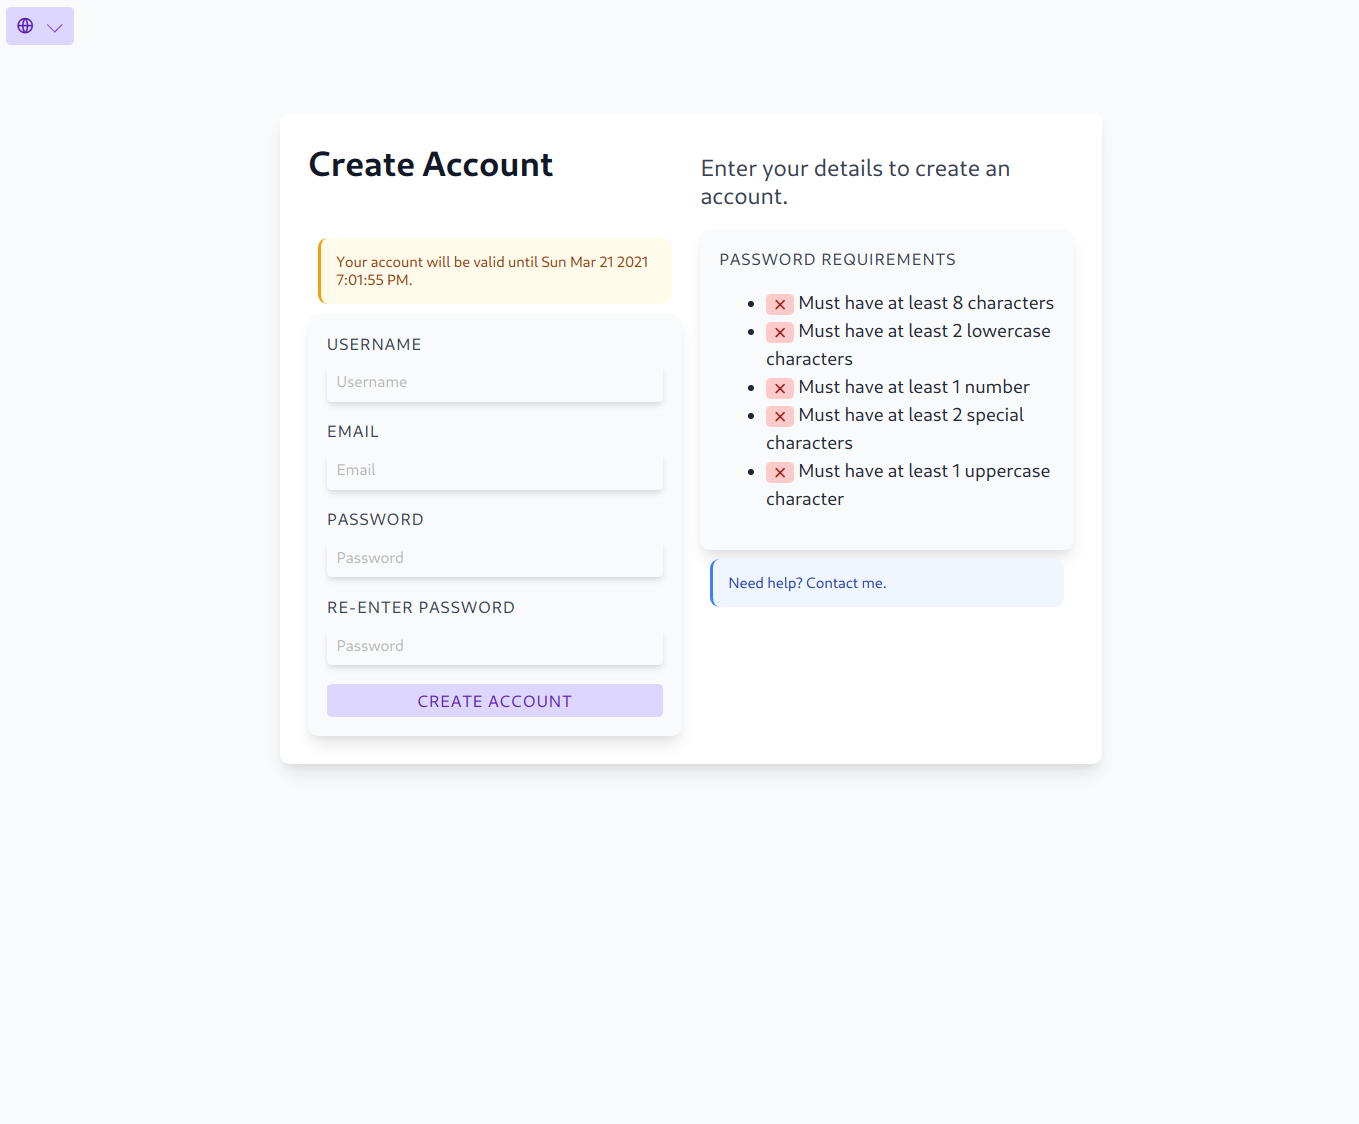Screen dimensions: 1359x1124
Task: Select the account validity notice banner
Action: tap(494, 271)
